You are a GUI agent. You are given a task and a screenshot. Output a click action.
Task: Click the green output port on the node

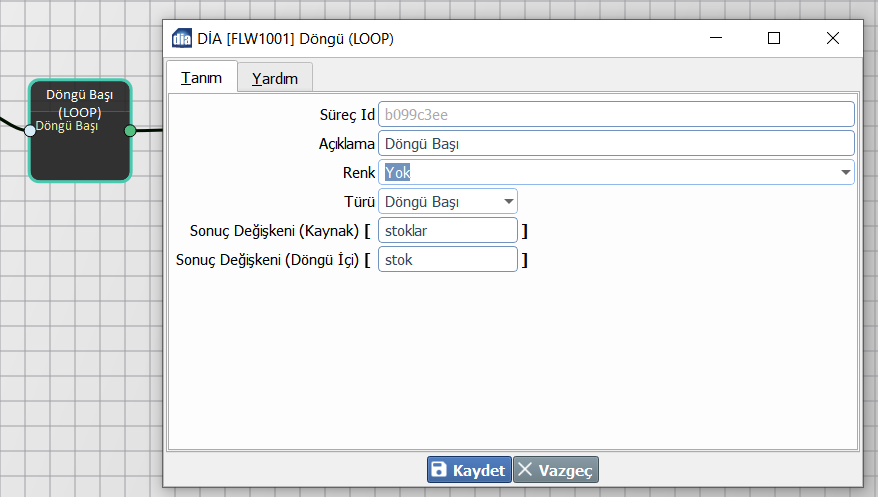point(130,130)
